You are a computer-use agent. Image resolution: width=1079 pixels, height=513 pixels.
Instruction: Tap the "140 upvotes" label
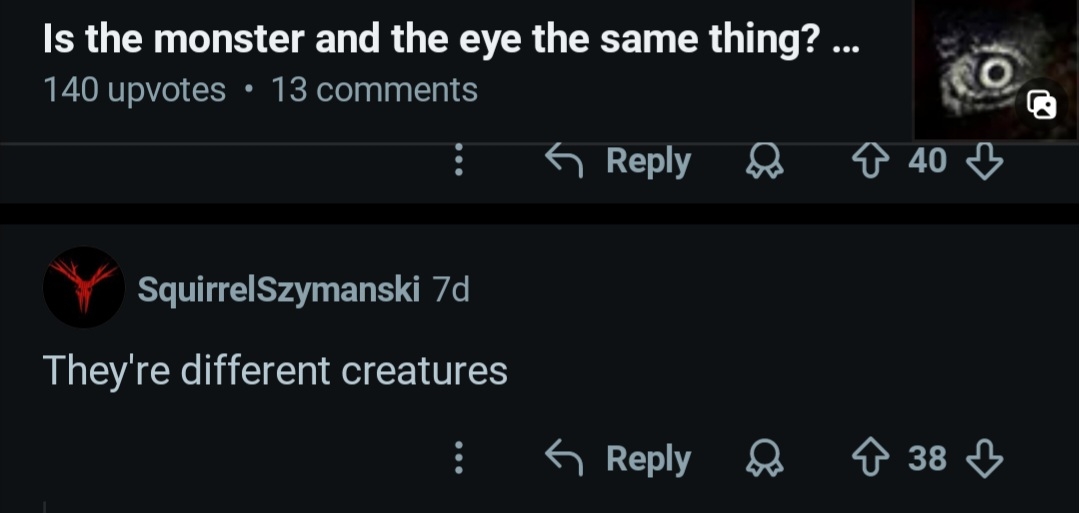tap(135, 90)
